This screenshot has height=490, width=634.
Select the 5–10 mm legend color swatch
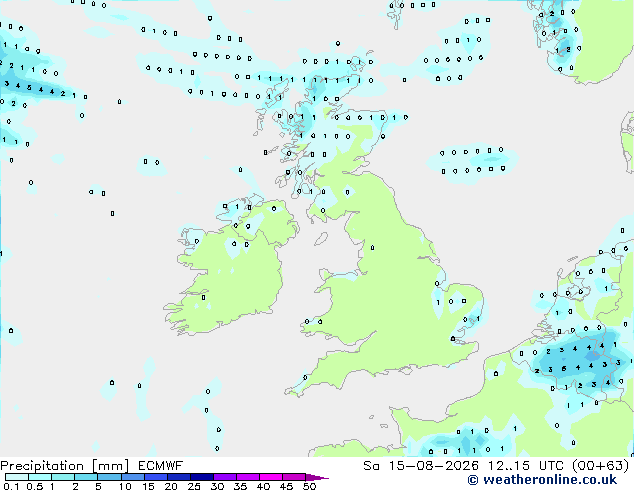109,477
